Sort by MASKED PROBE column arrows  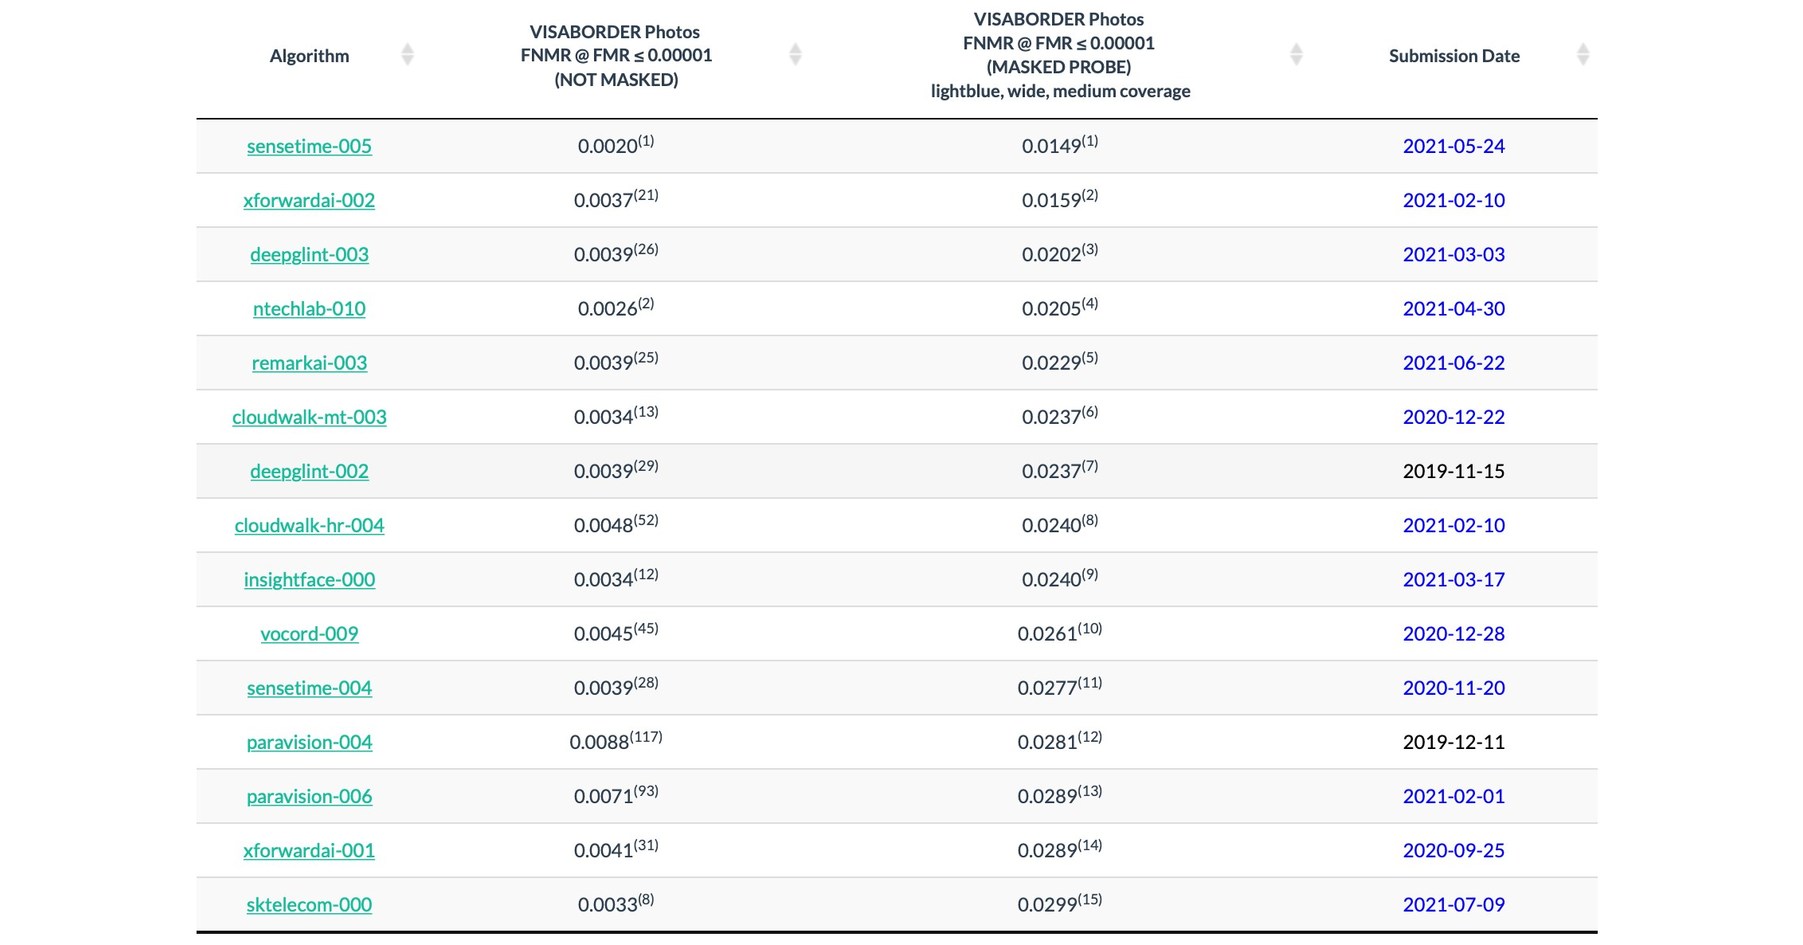(x=1296, y=55)
